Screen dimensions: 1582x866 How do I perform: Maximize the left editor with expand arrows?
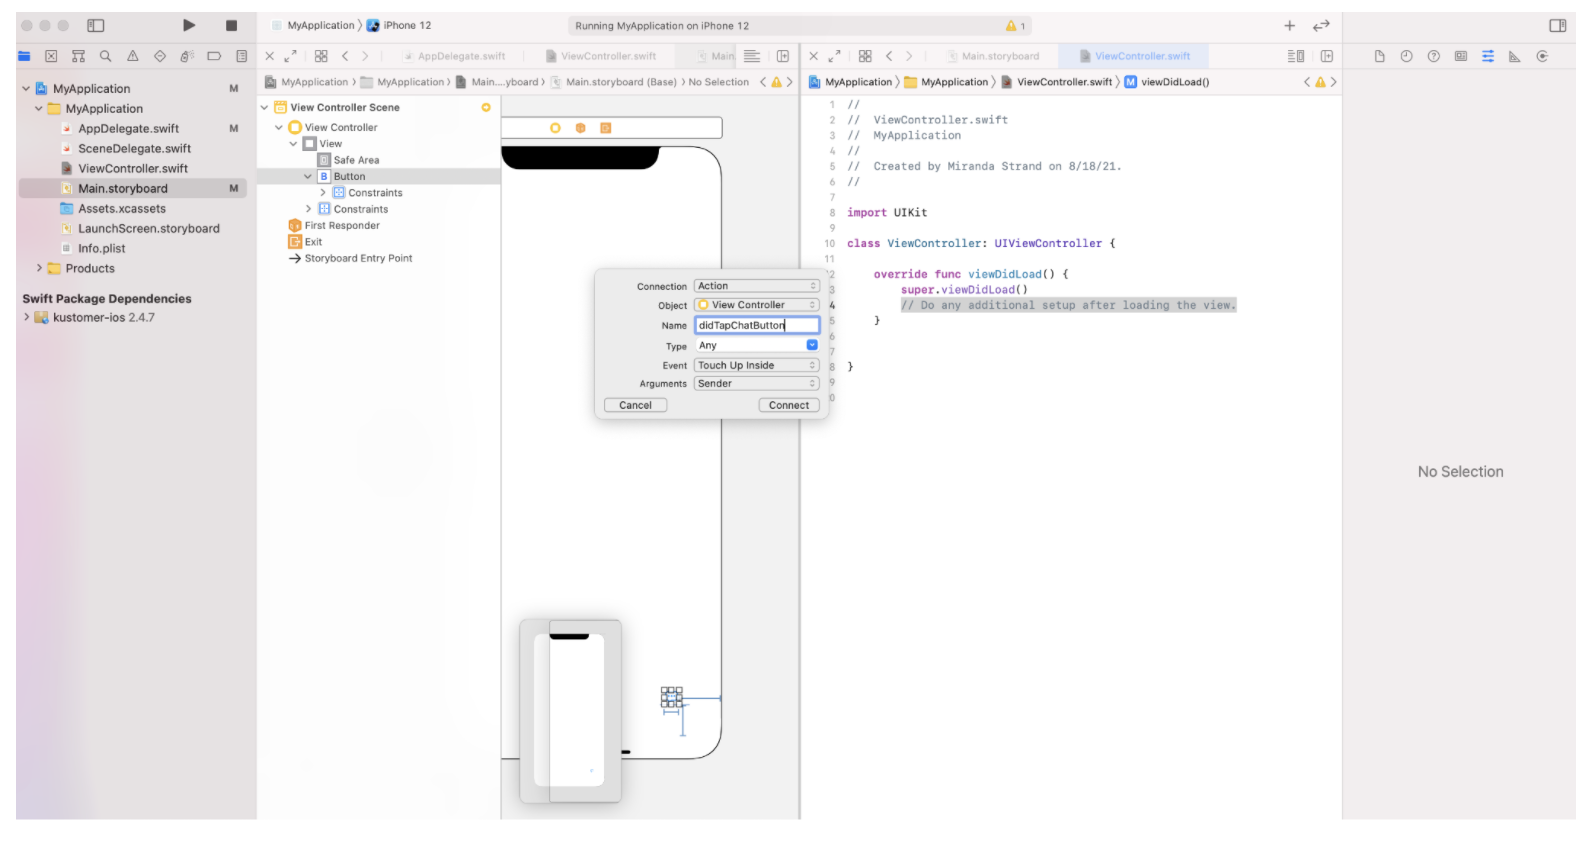[x=290, y=56]
